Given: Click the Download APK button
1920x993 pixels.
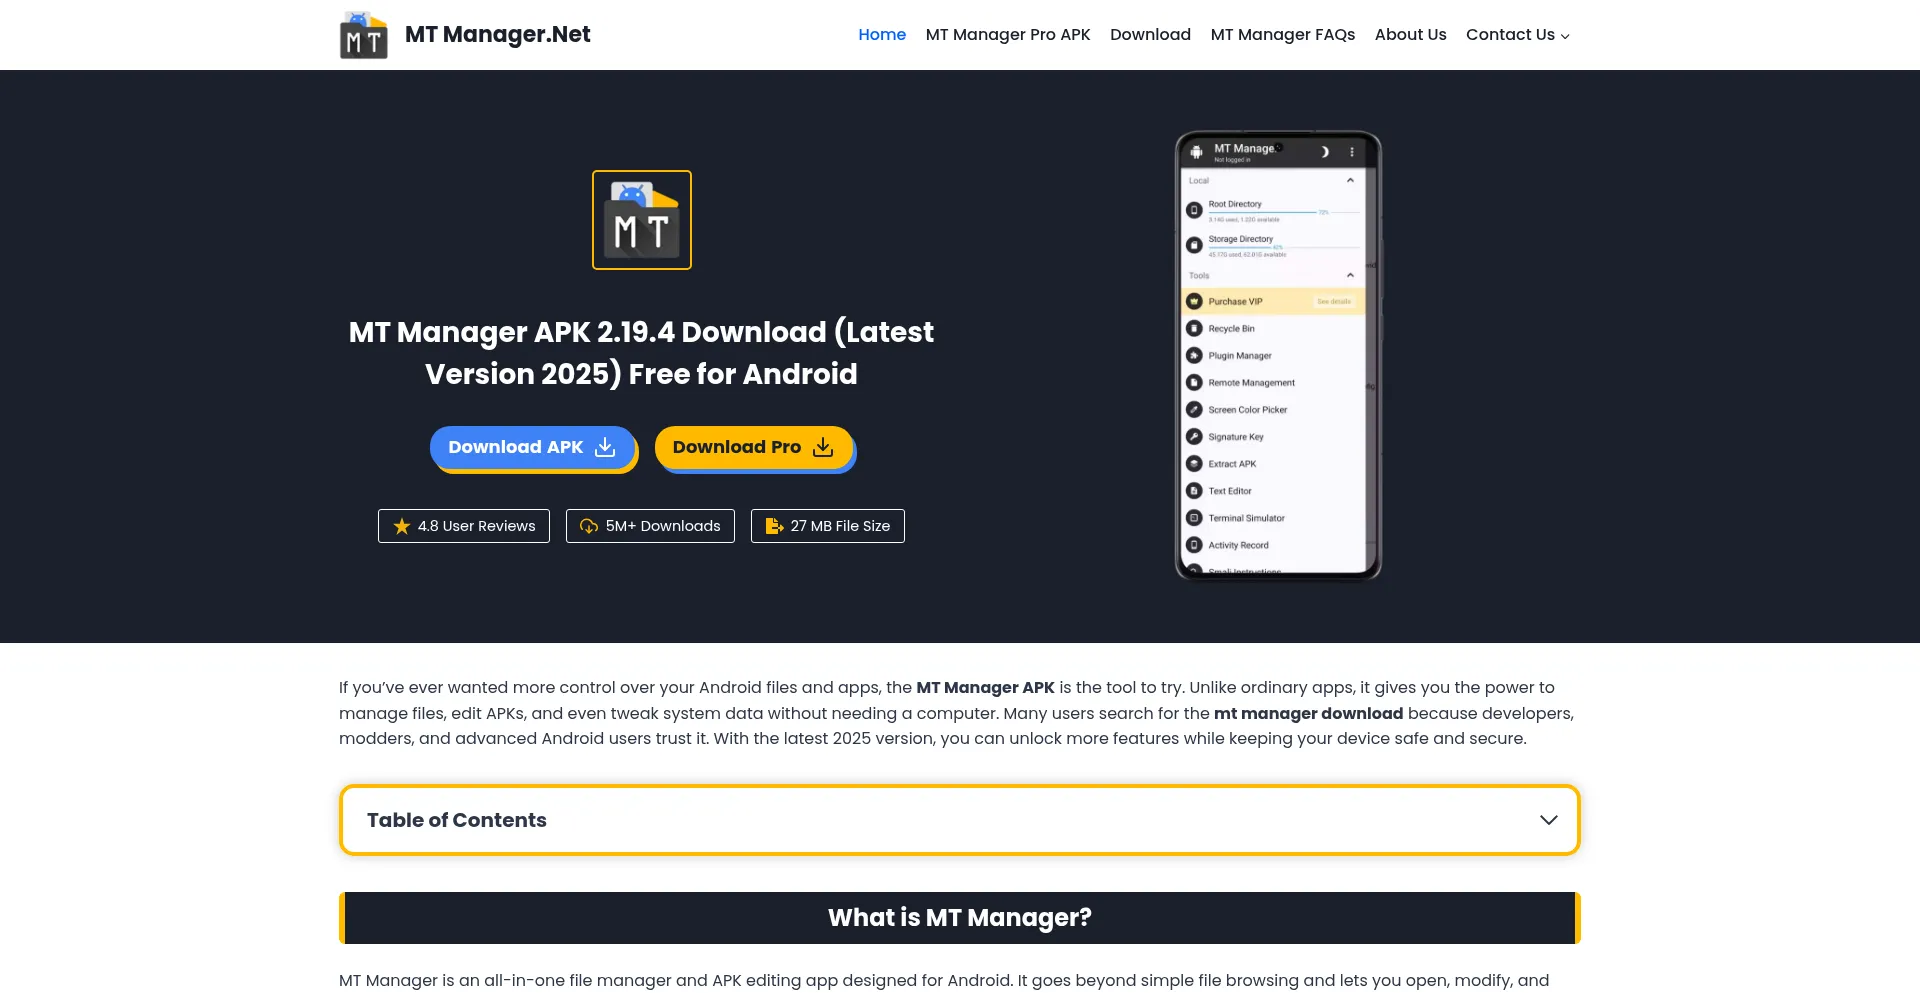Looking at the screenshot, I should coord(532,447).
